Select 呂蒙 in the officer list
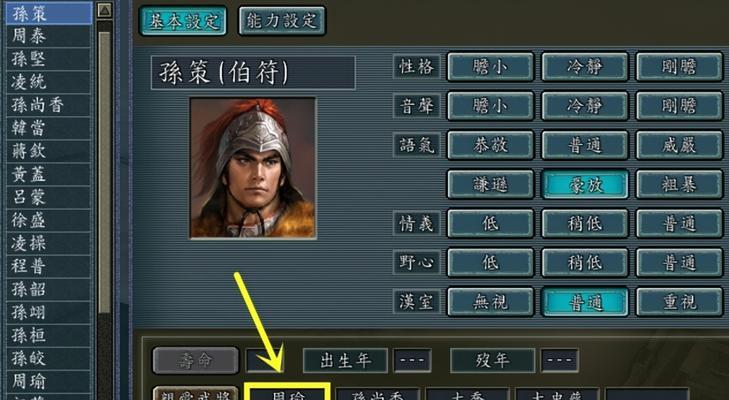The width and height of the screenshot is (729, 400). (x=48, y=197)
